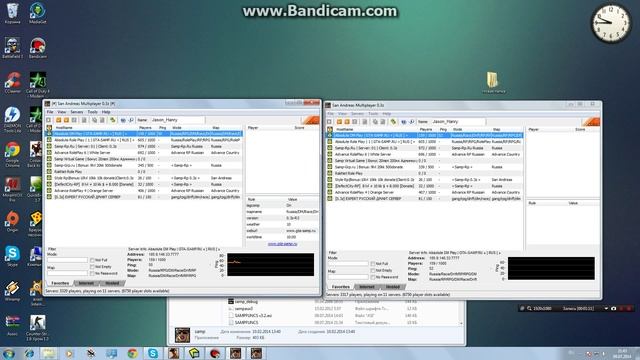Switch to Internet tab in right SA-MP window

[367, 287]
